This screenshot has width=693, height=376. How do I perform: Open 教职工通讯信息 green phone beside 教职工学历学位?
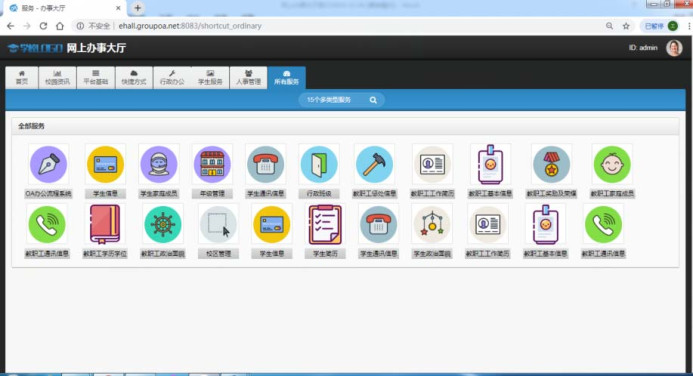(x=47, y=224)
